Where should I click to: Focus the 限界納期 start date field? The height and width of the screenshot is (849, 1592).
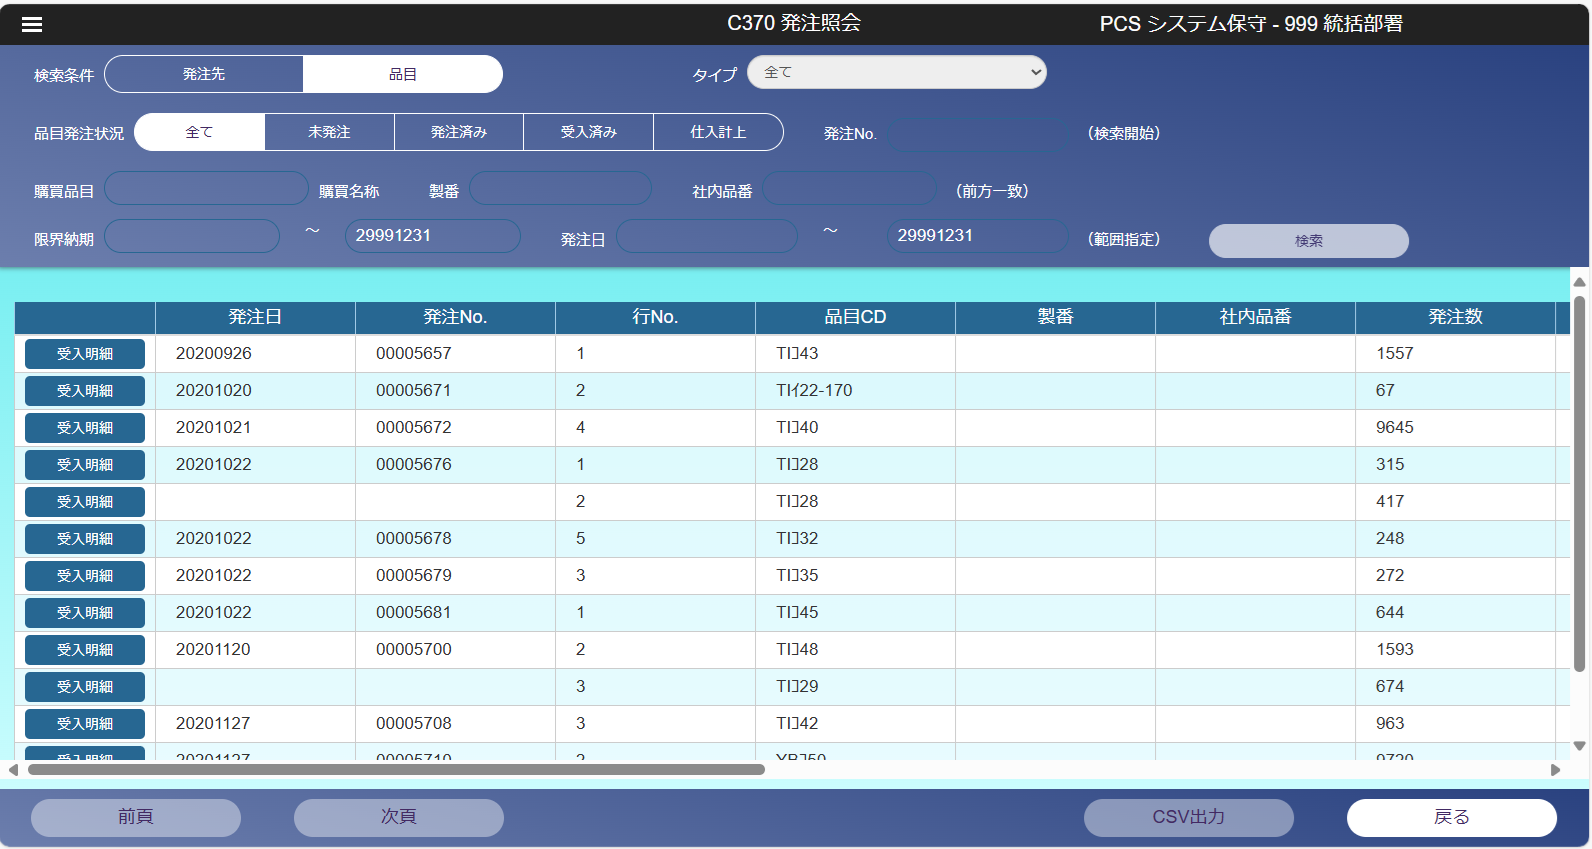point(192,236)
